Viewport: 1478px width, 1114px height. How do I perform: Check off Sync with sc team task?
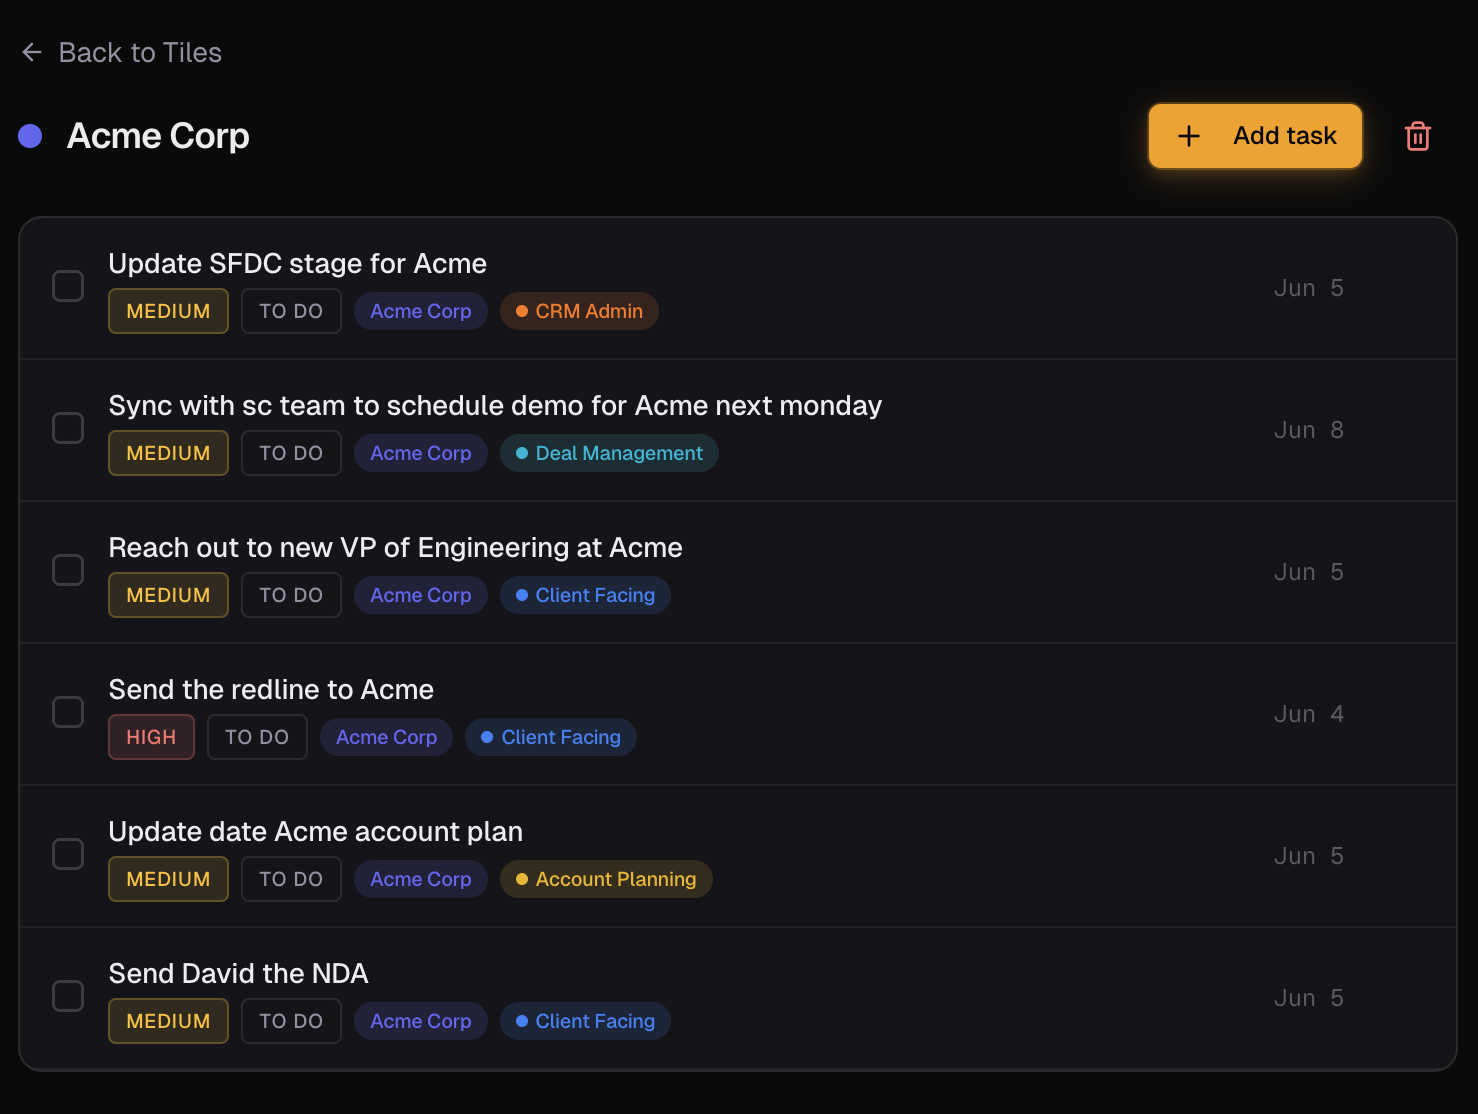(x=68, y=428)
